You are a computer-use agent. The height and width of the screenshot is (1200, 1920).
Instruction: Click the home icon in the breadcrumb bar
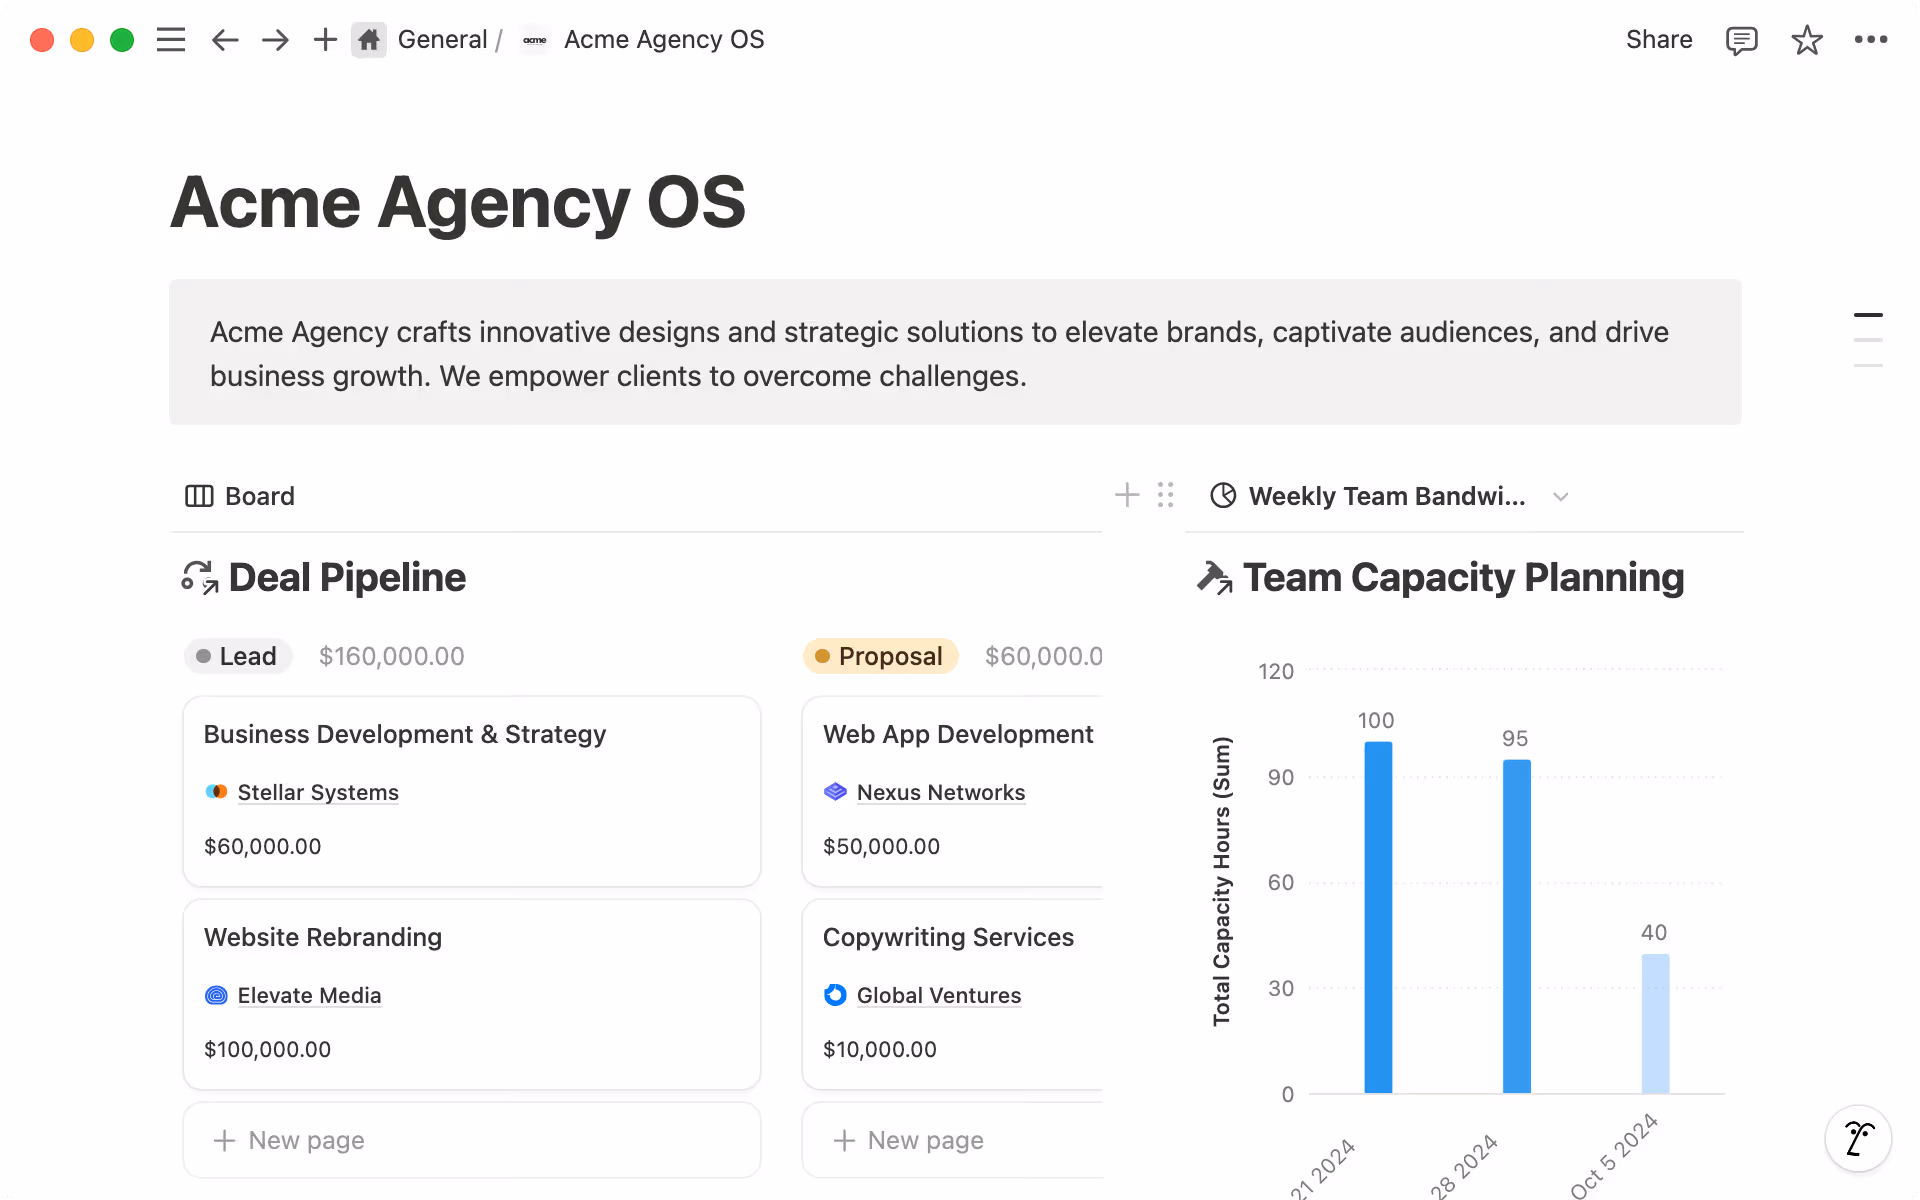pyautogui.click(x=368, y=39)
